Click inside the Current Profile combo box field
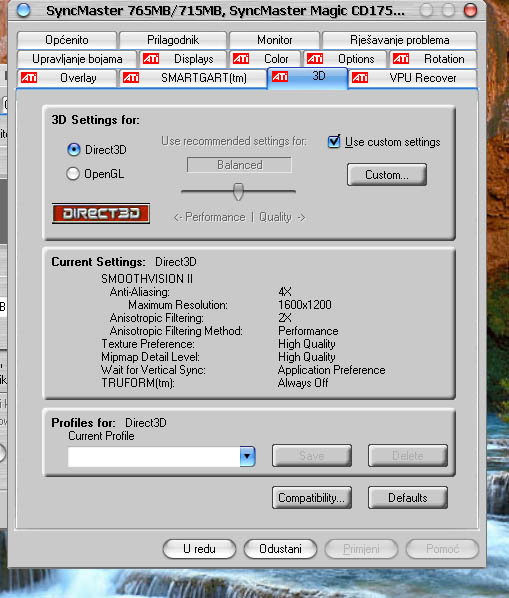Image resolution: width=509 pixels, height=598 pixels. [154, 457]
